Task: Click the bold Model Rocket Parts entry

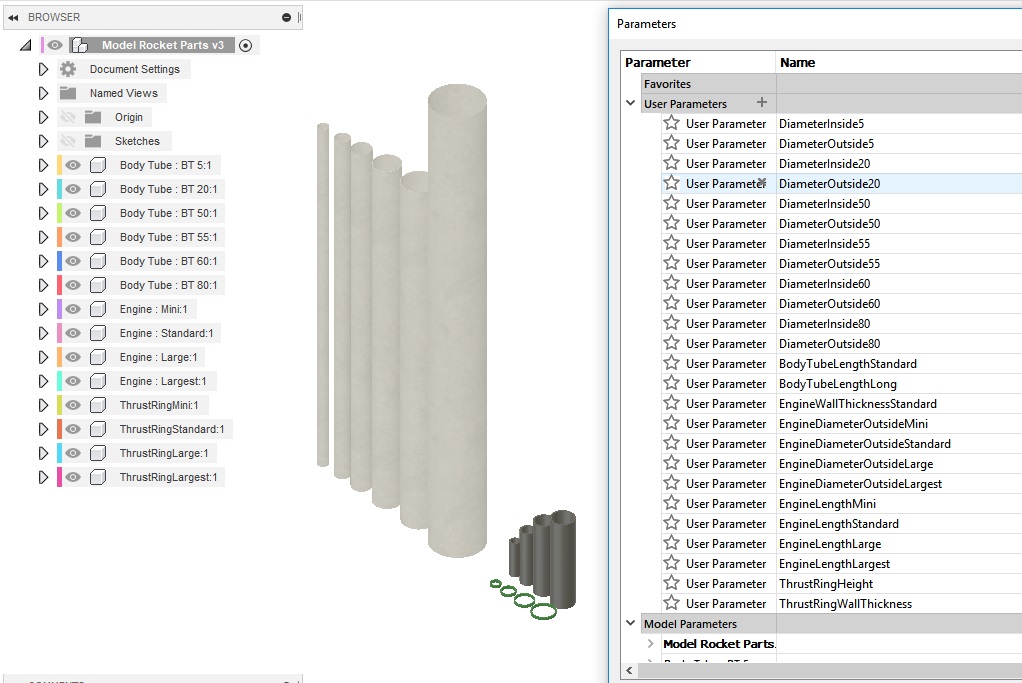Action: [x=719, y=643]
